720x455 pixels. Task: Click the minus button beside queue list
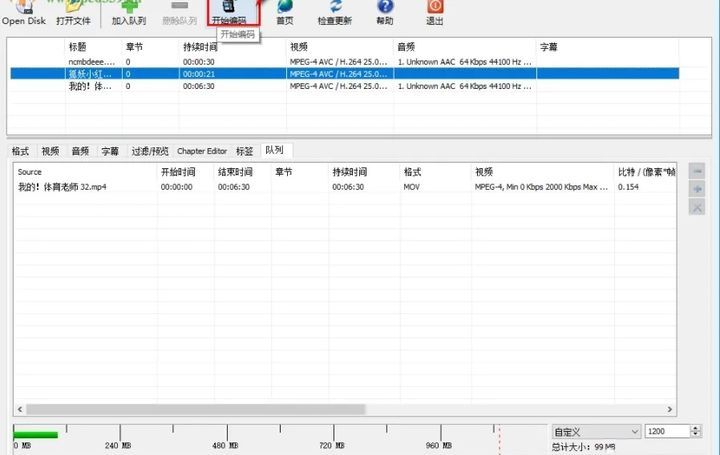[697, 171]
